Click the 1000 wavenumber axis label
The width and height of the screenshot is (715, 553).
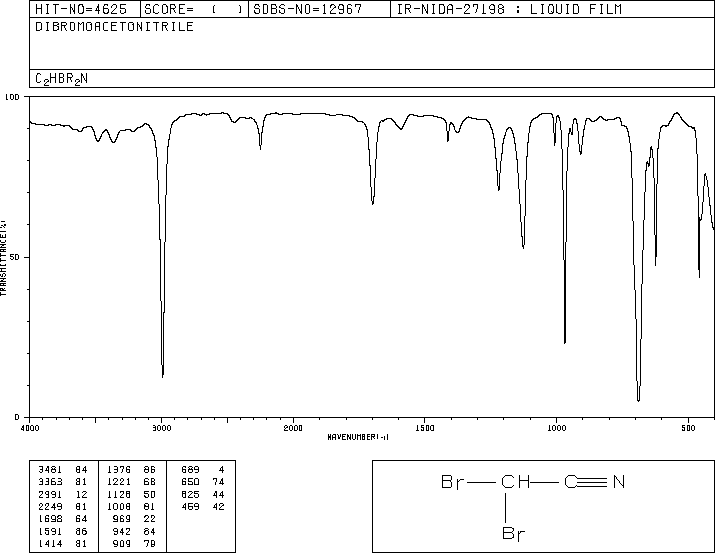556,428
